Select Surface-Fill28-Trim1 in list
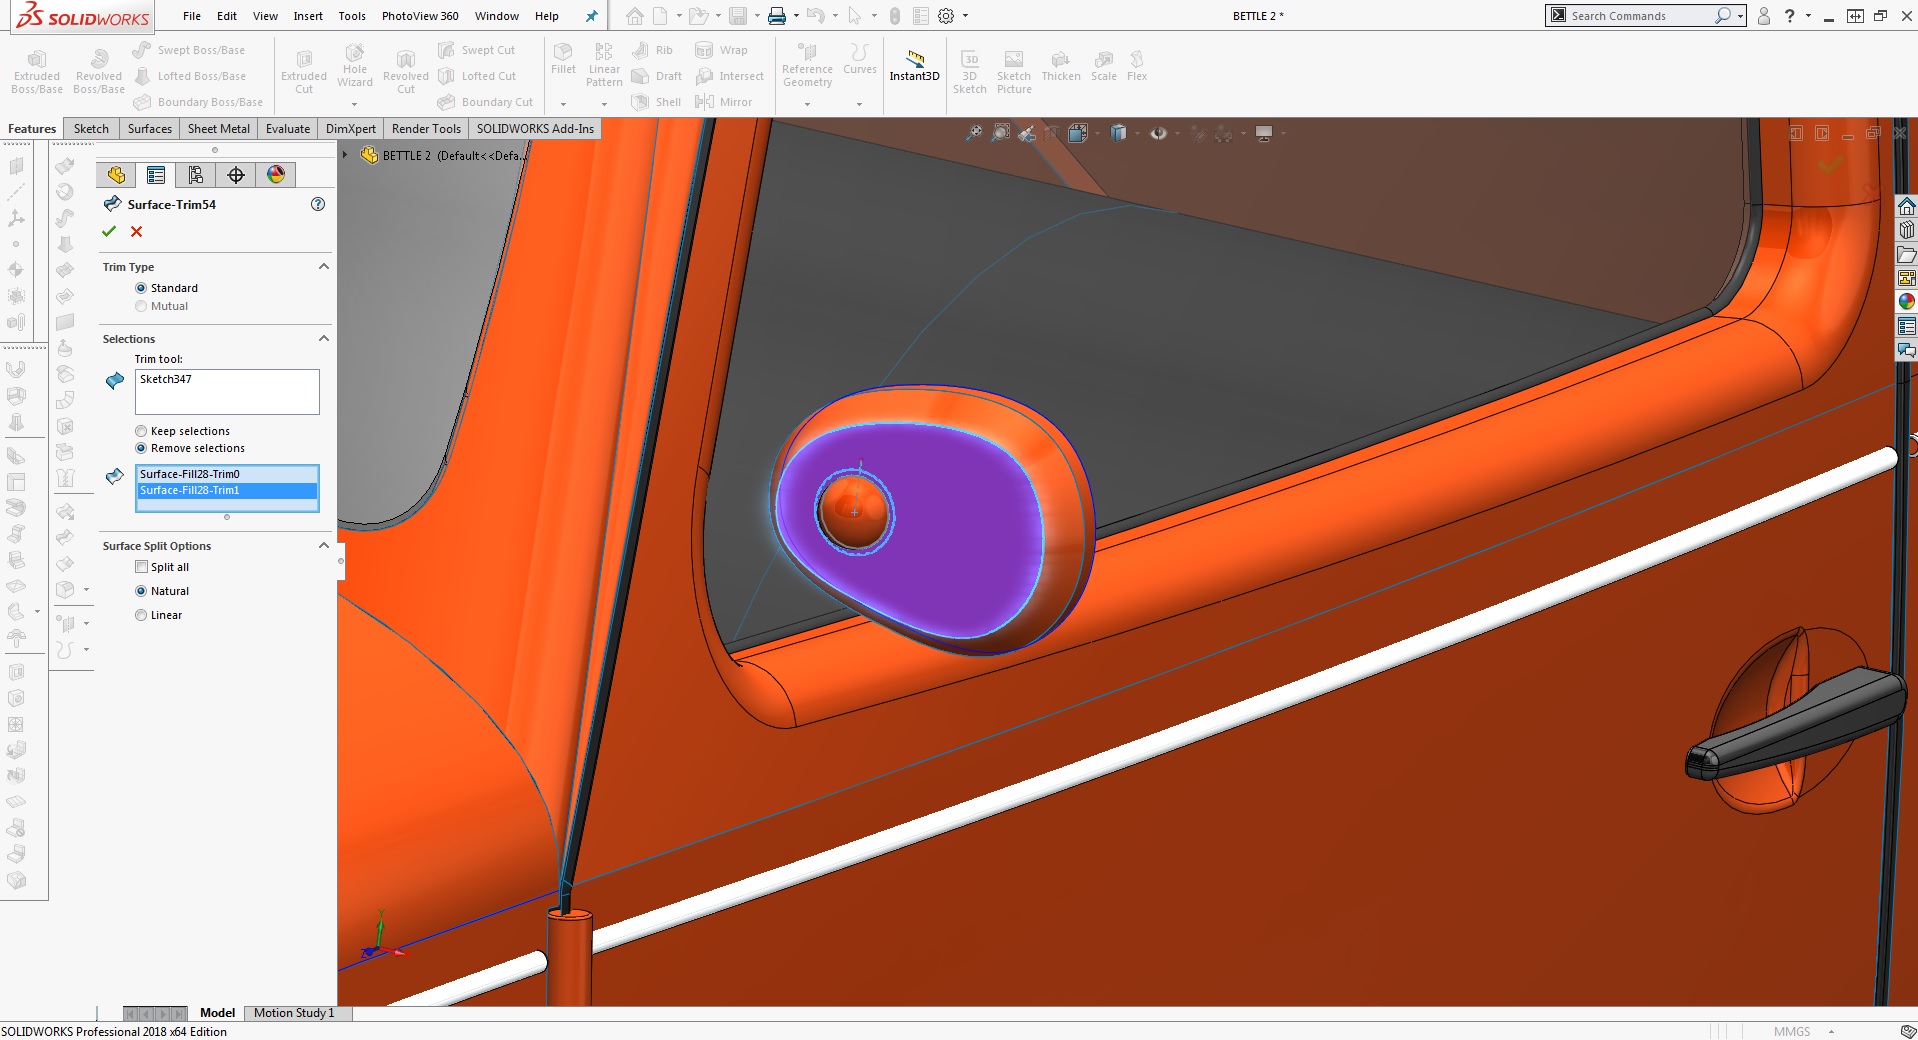 coord(227,490)
